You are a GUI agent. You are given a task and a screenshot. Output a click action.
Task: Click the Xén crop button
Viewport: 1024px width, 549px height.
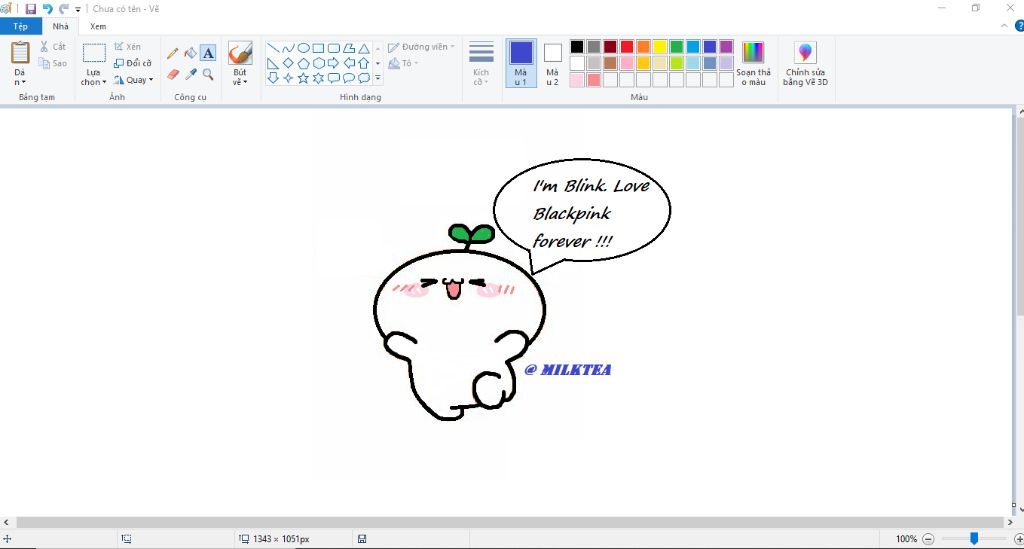pyautogui.click(x=127, y=46)
